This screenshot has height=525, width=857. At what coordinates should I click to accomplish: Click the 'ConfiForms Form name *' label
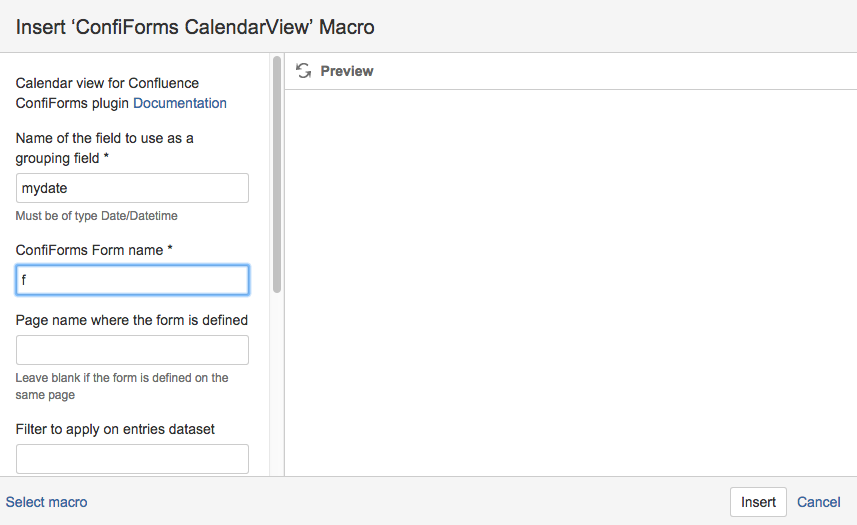click(94, 250)
